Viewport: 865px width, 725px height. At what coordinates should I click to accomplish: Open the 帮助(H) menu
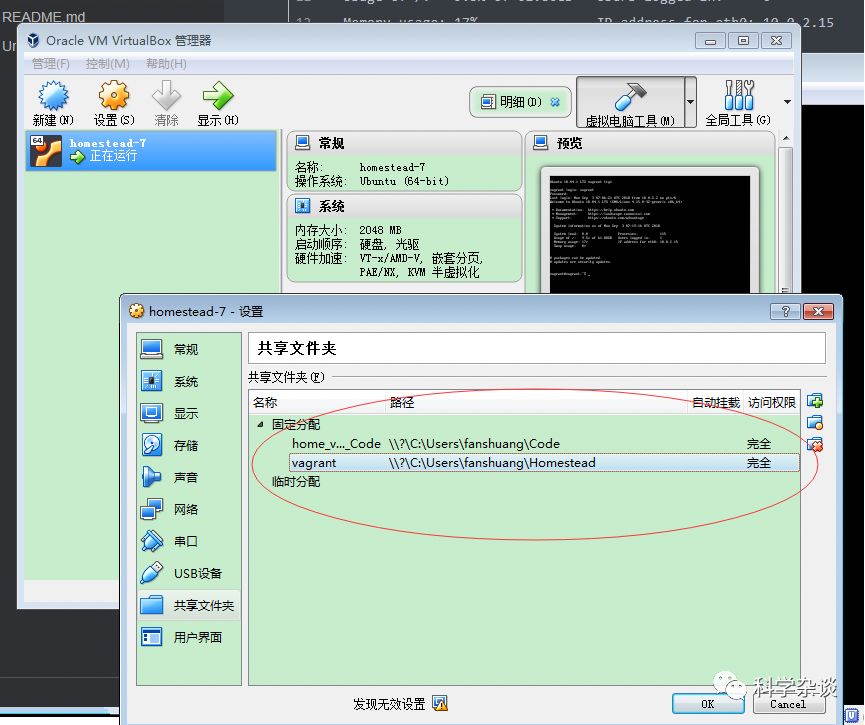pyautogui.click(x=166, y=64)
